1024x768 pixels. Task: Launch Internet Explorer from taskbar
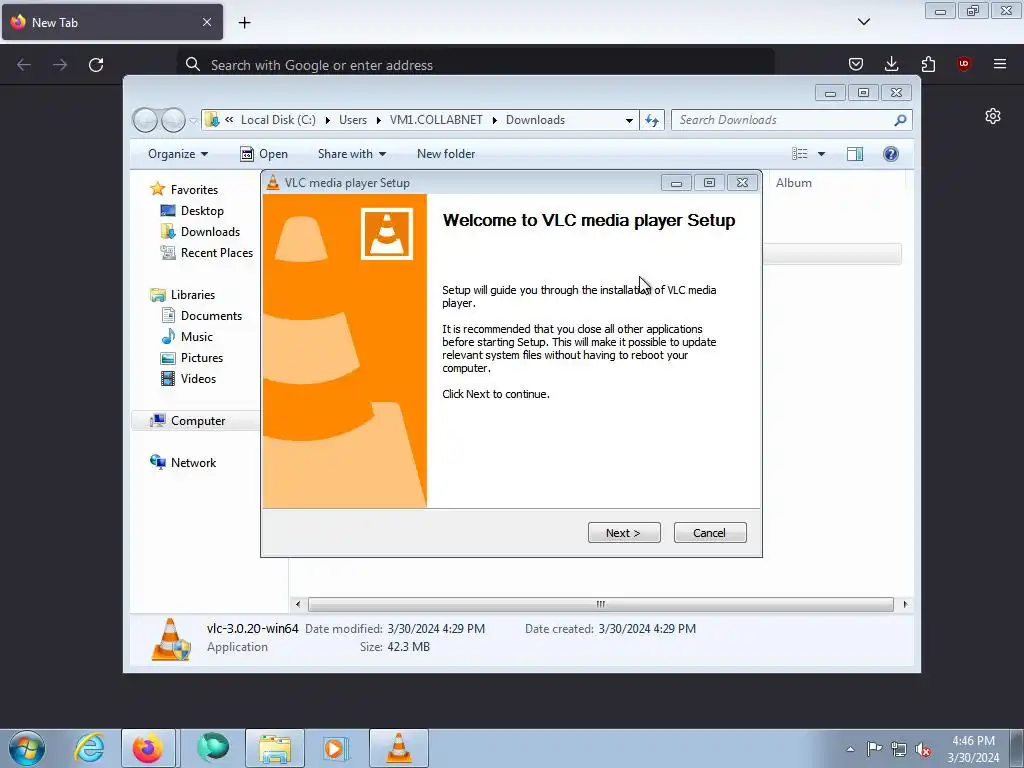[x=89, y=748]
